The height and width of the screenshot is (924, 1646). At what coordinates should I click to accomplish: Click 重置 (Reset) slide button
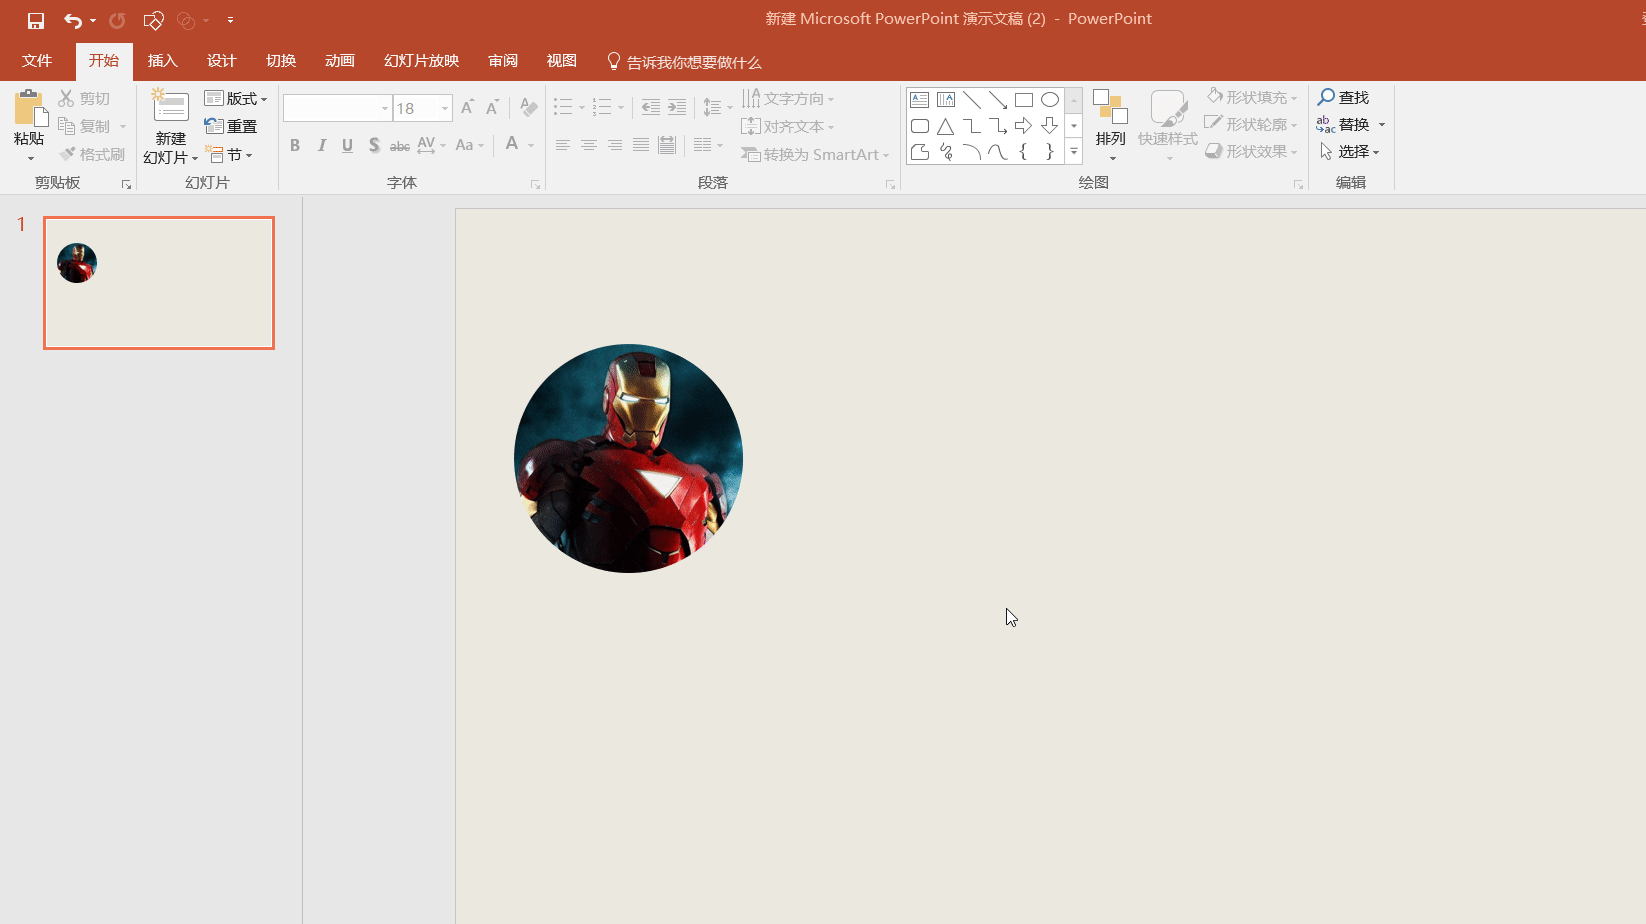(x=231, y=126)
